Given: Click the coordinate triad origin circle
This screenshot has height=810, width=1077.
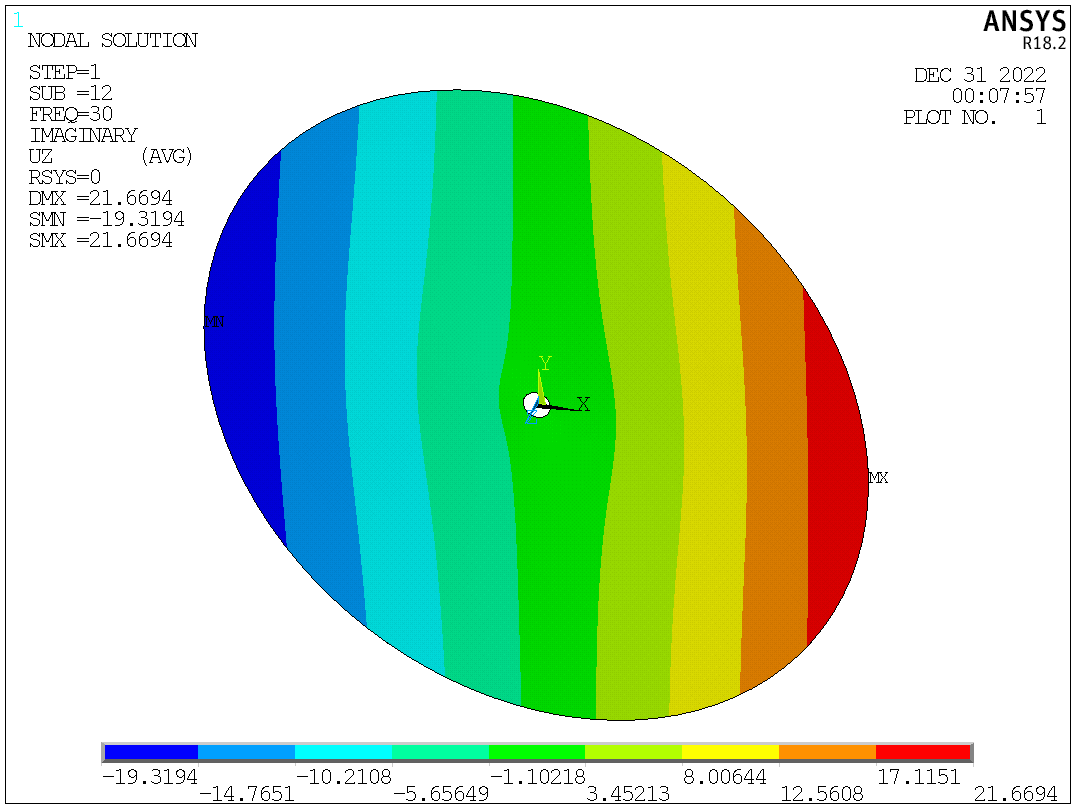Looking at the screenshot, I should 536,405.
